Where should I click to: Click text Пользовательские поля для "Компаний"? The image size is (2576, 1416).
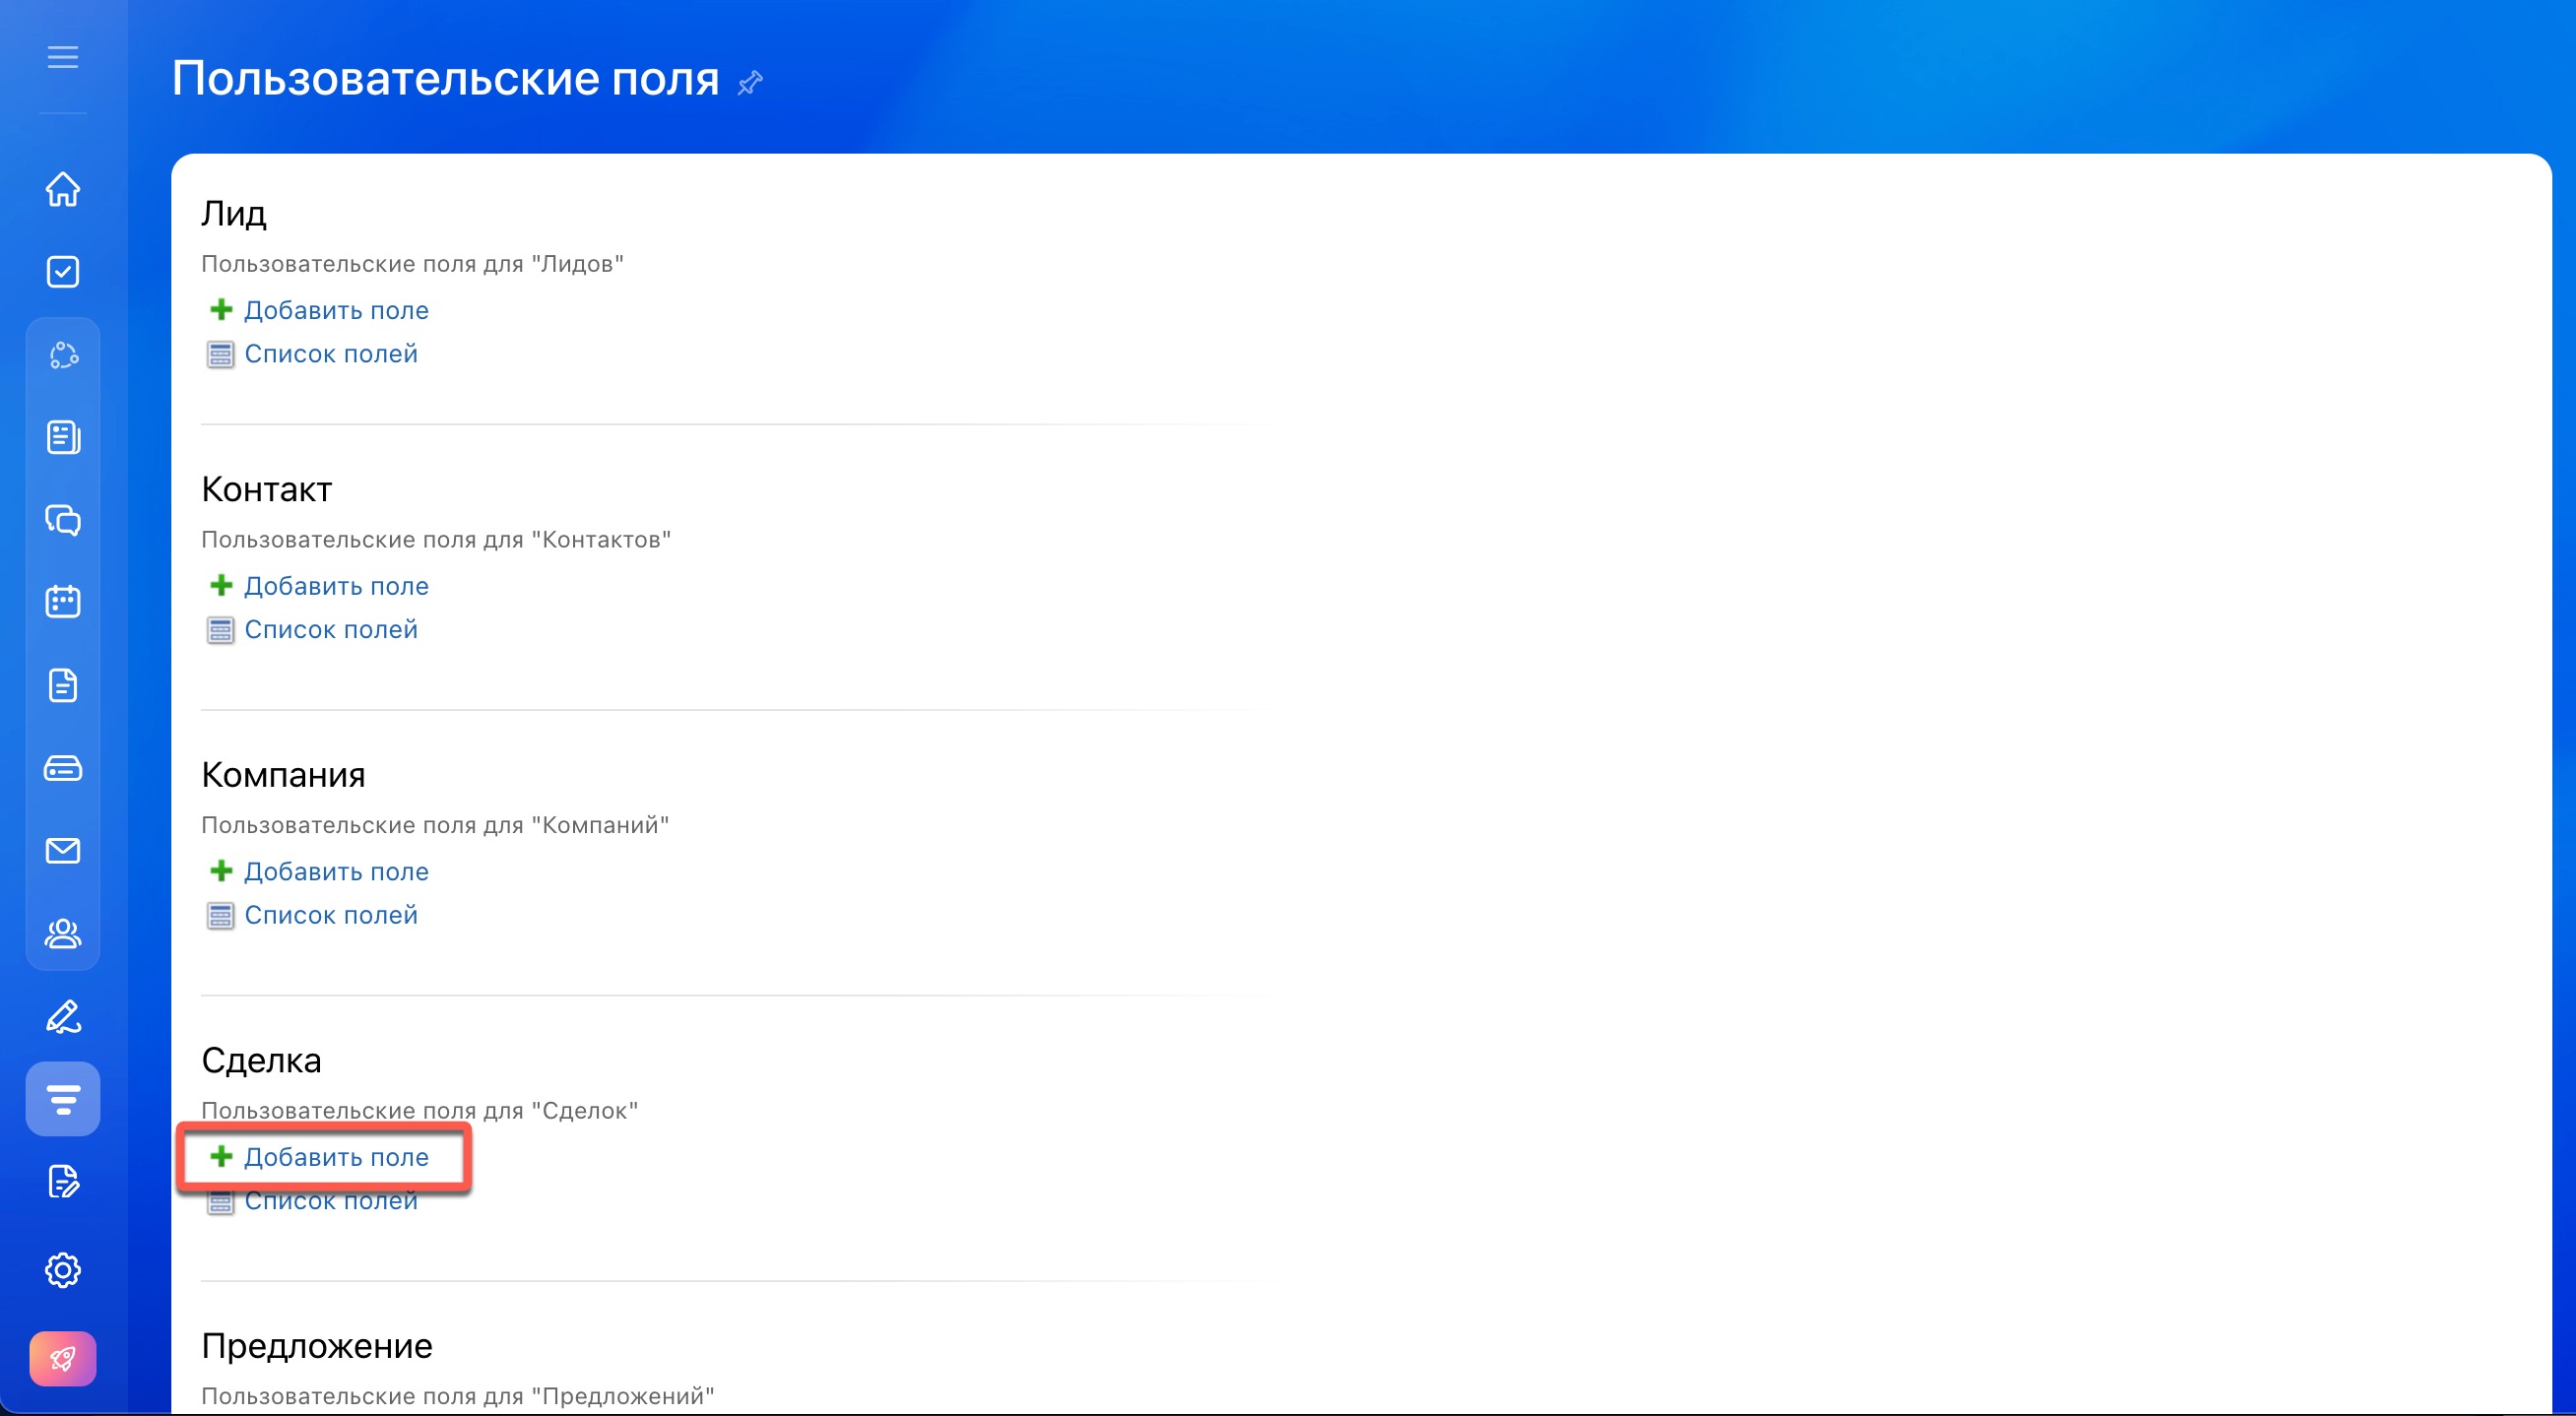pos(435,825)
